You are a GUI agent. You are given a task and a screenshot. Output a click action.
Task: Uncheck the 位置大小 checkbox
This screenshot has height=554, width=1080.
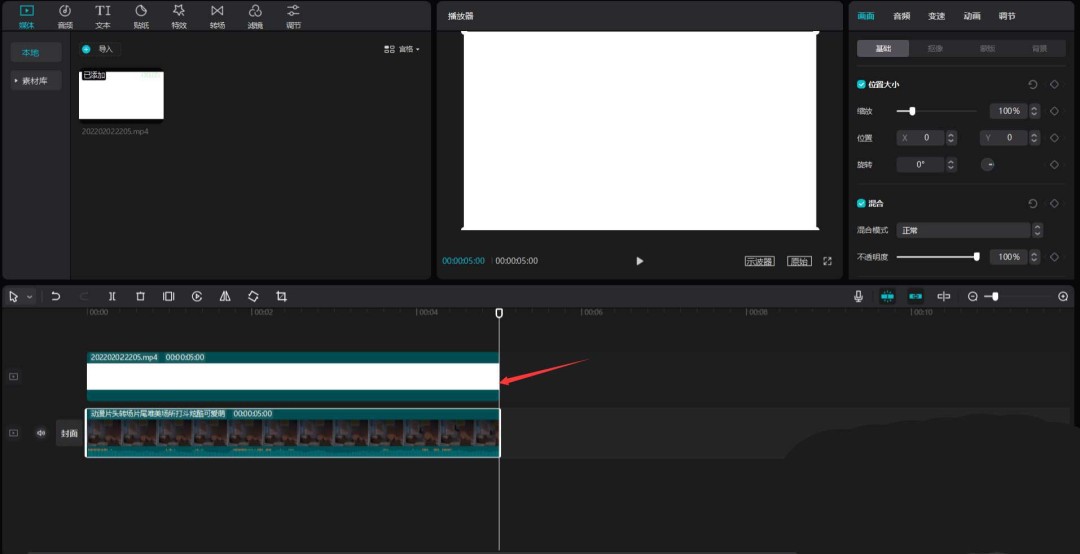click(862, 85)
